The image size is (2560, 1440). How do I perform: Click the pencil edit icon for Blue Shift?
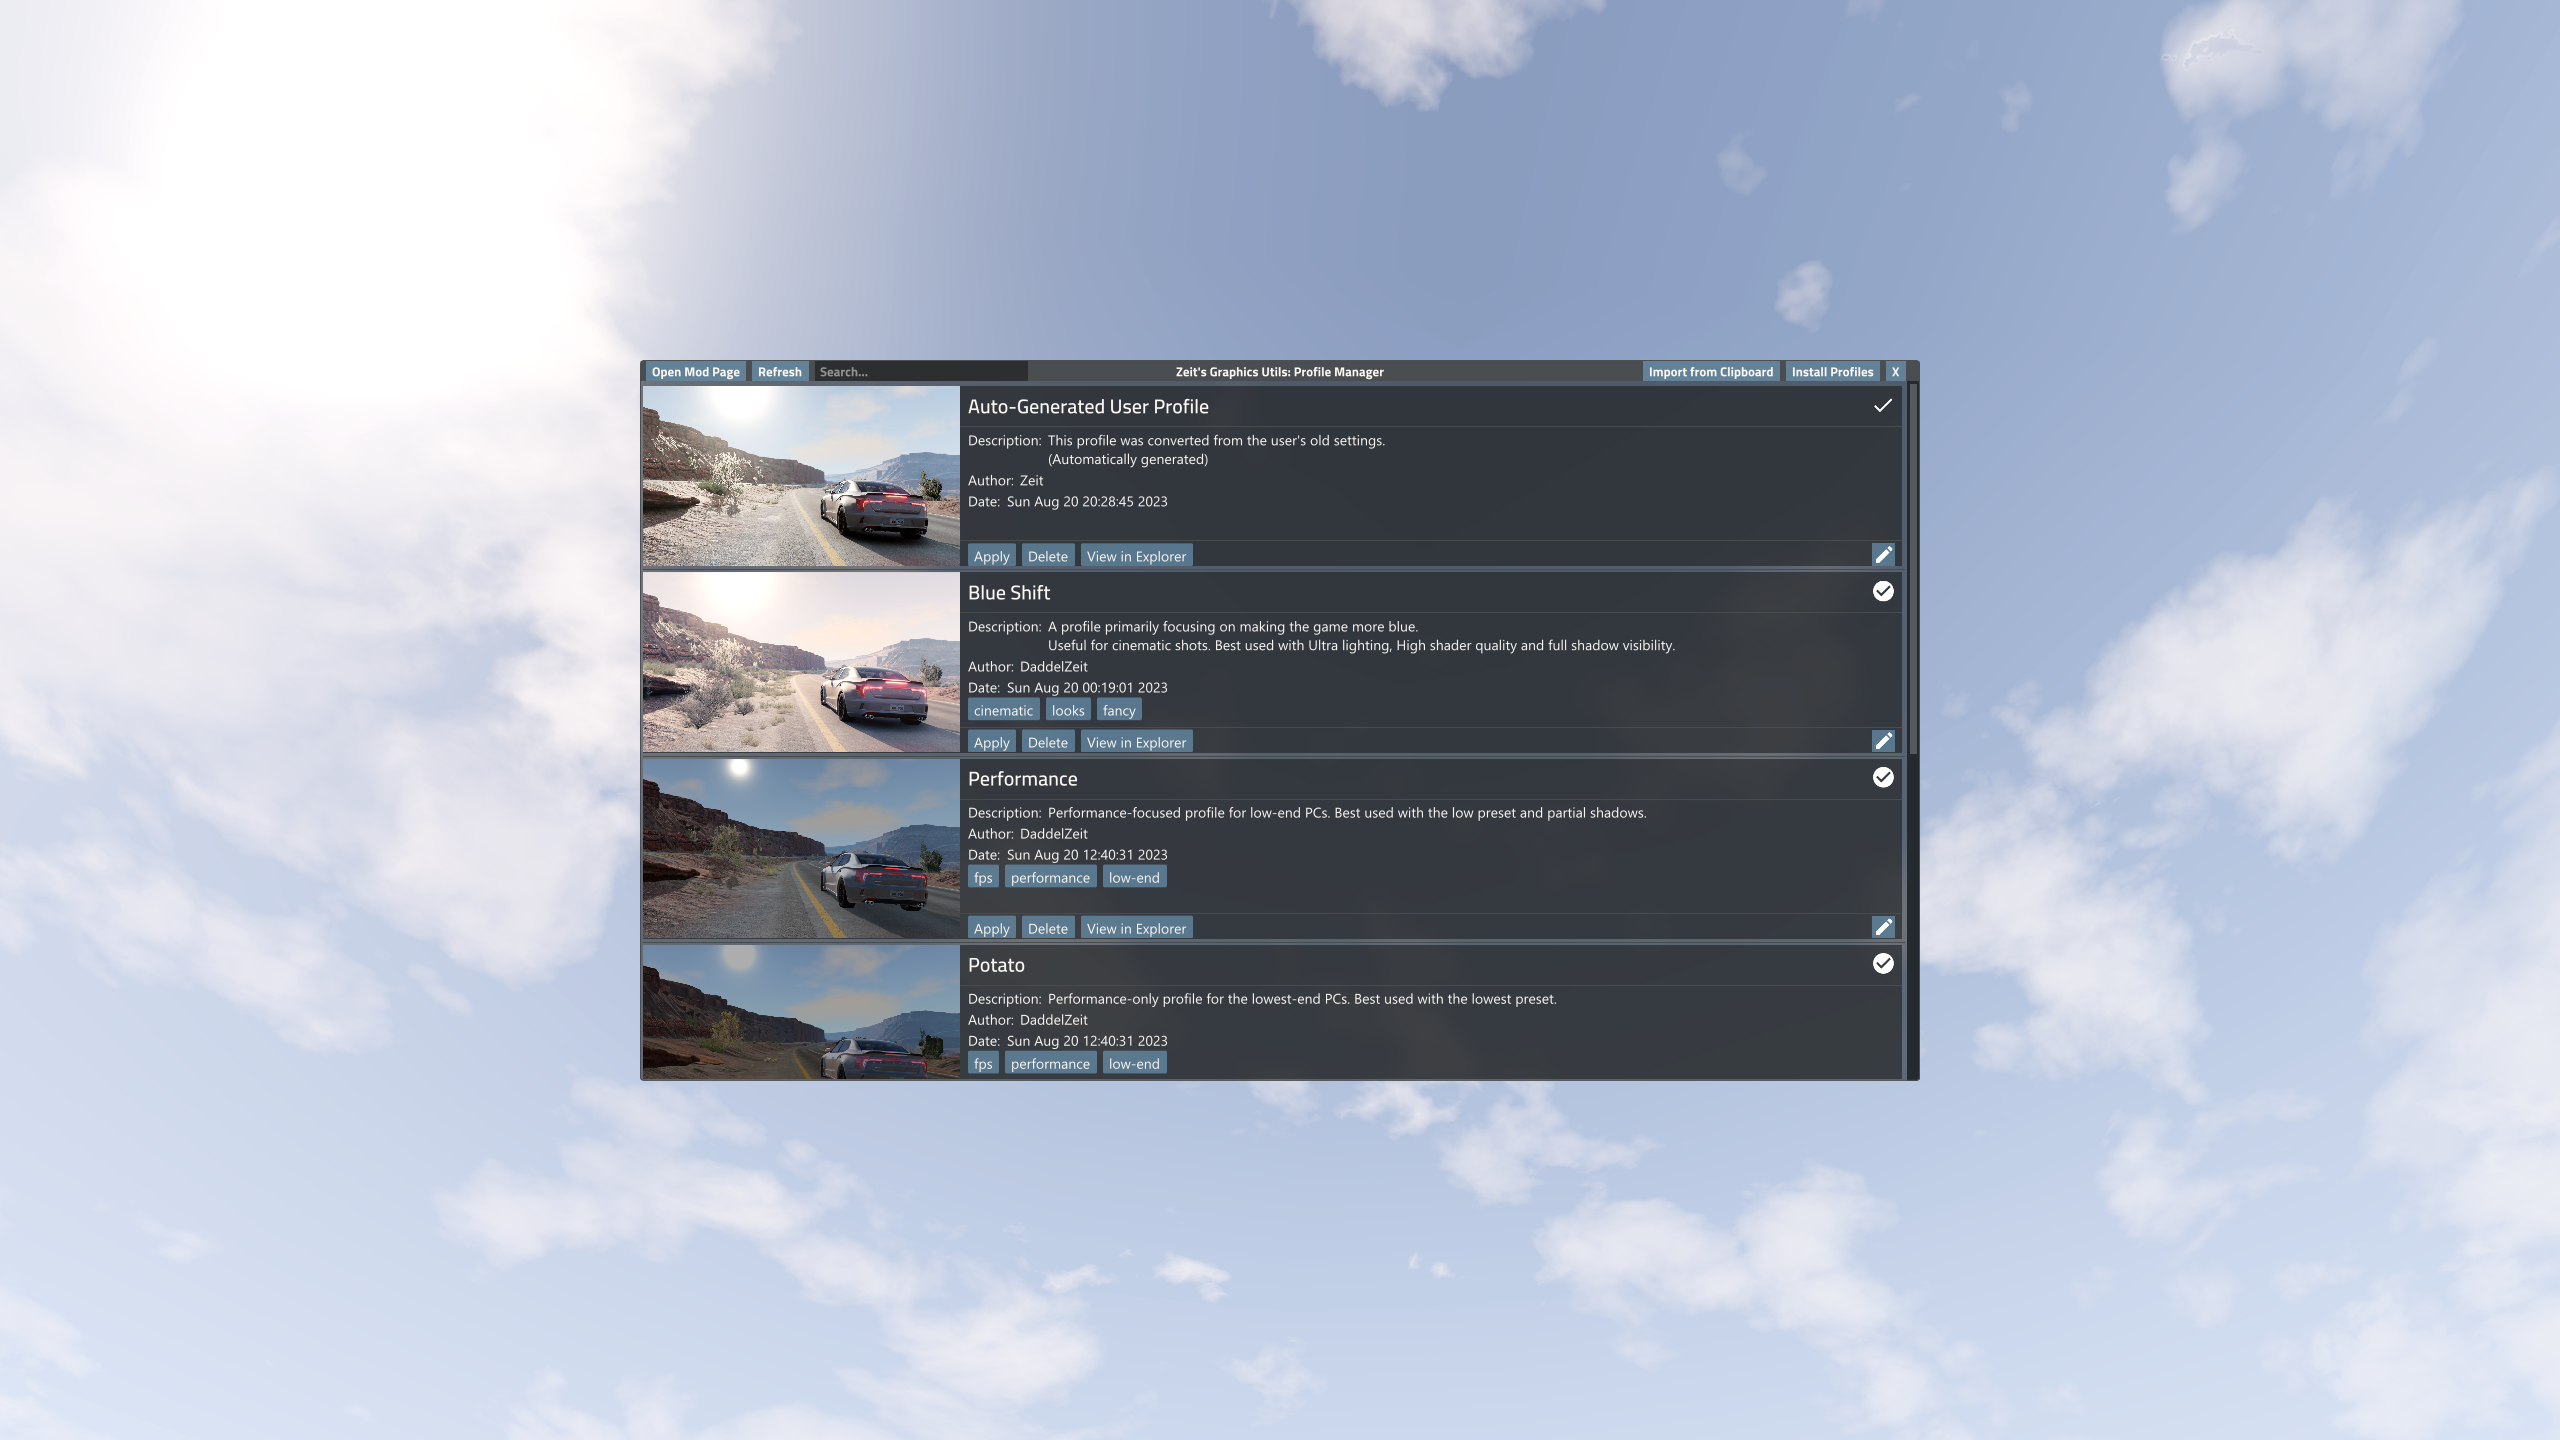click(1883, 741)
